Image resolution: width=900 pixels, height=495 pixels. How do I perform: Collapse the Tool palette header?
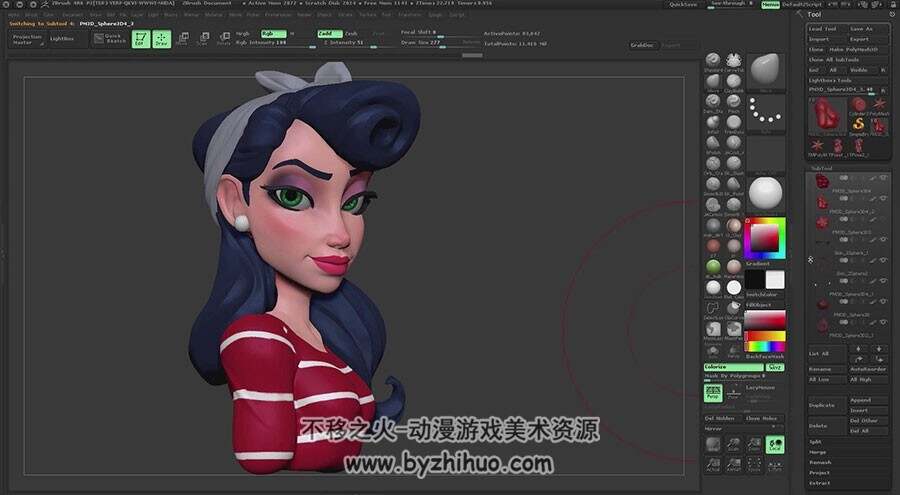click(814, 14)
